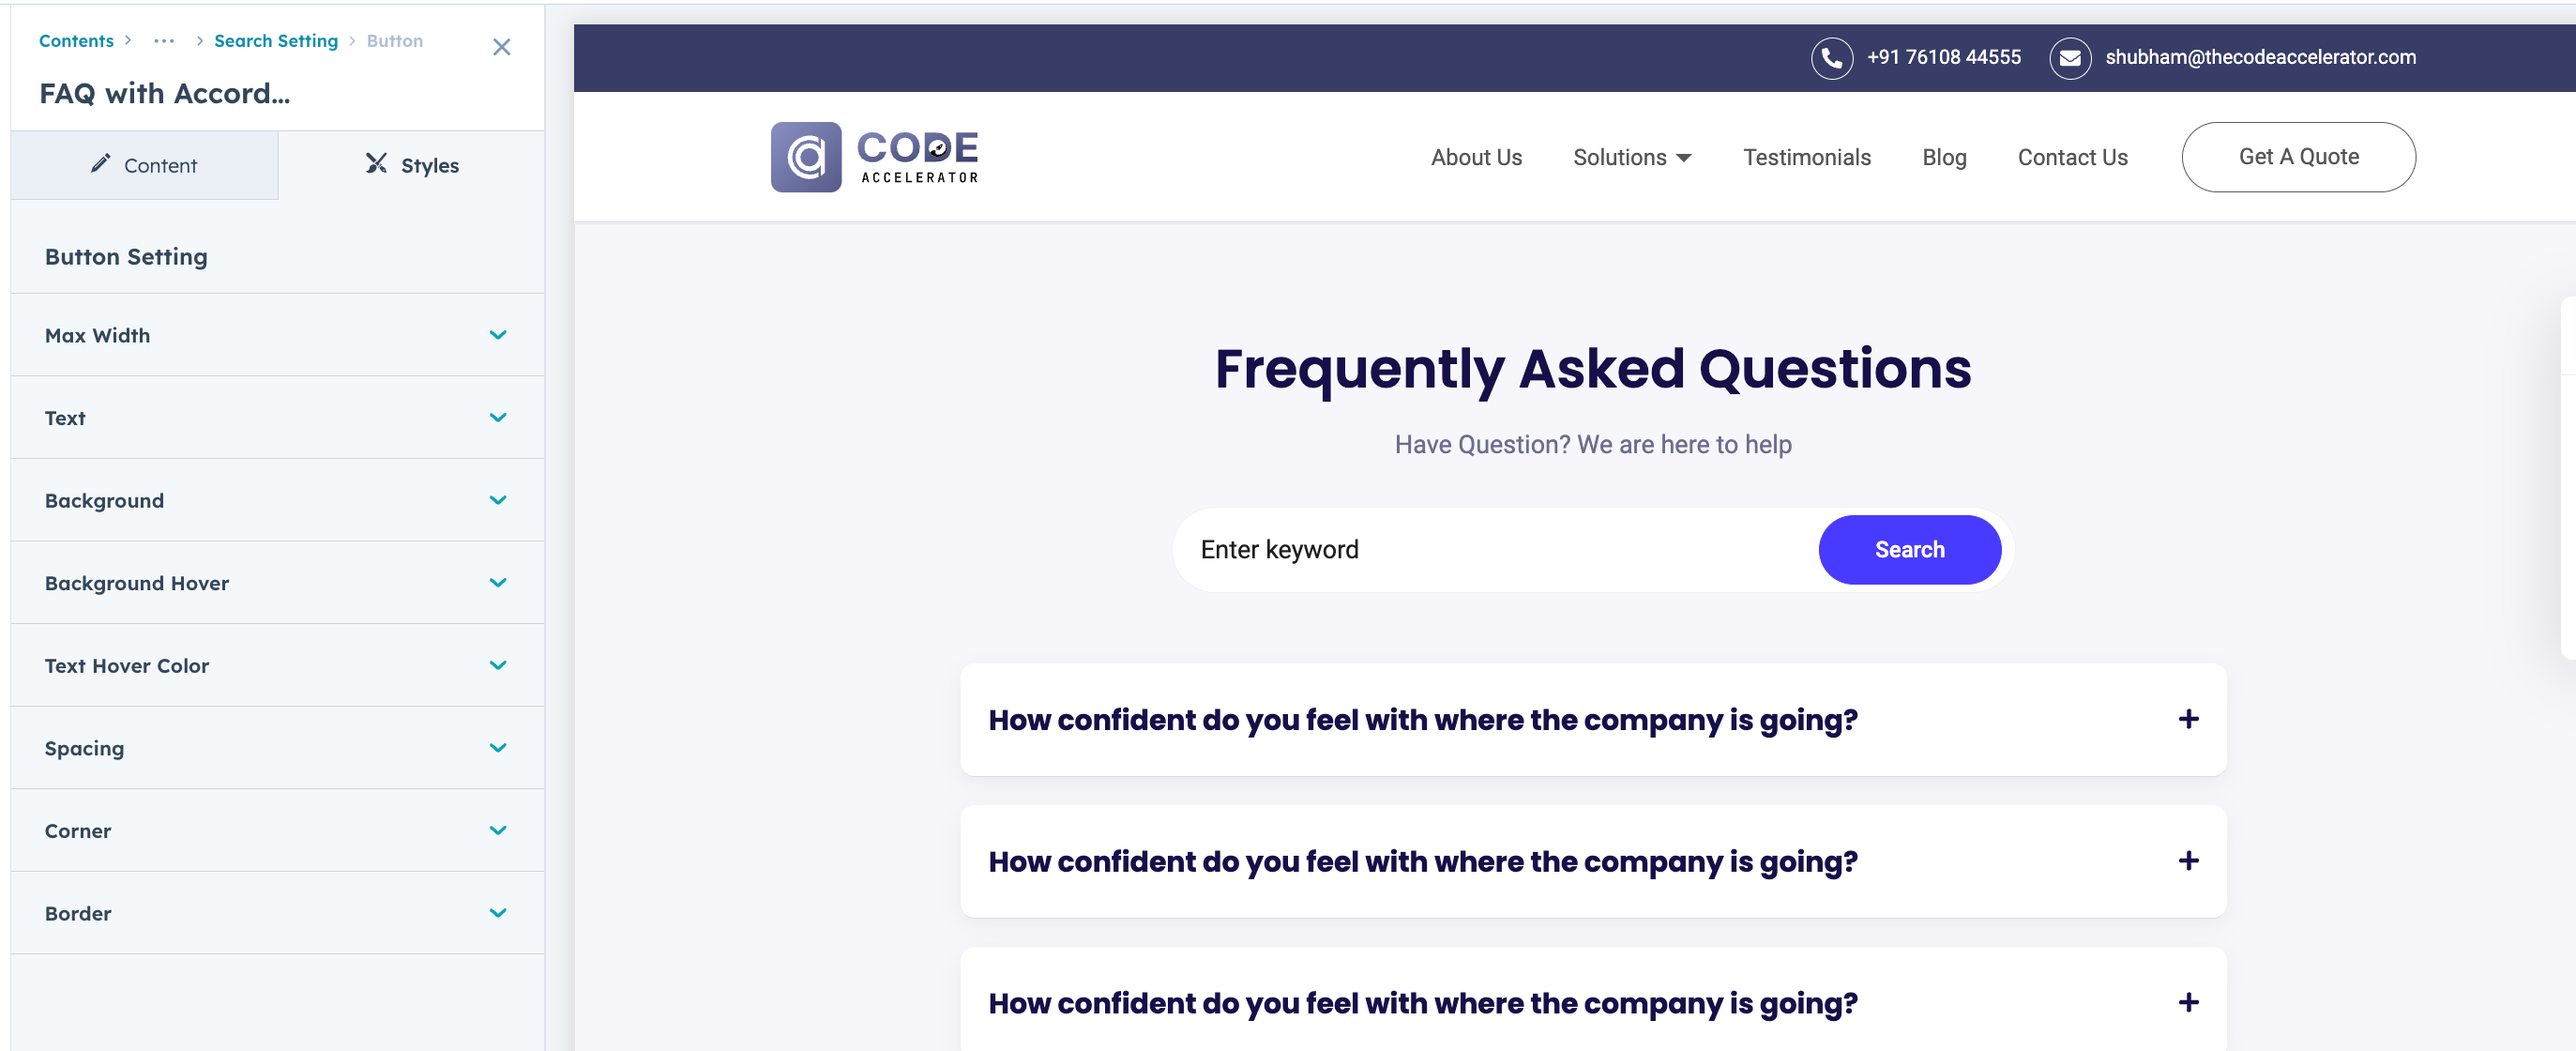Expand the third FAQ plus icon
Image resolution: width=2576 pixels, height=1051 pixels.
2188,1002
